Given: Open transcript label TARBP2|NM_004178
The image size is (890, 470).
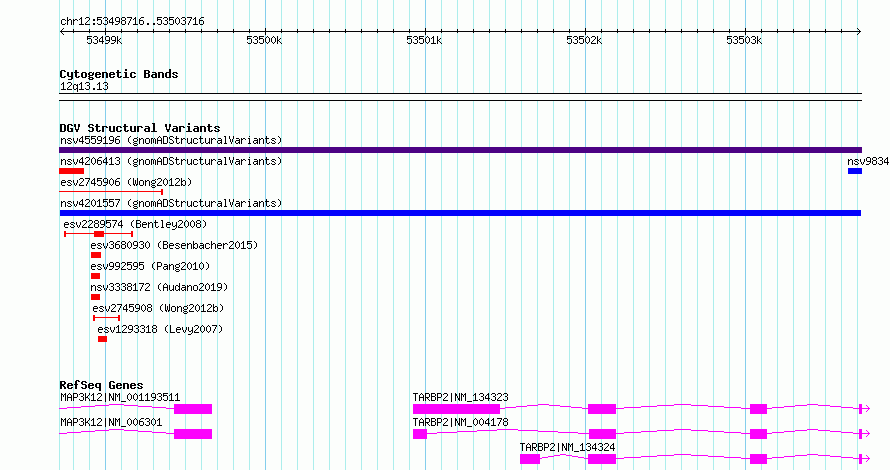Looking at the screenshot, I should click(460, 422).
